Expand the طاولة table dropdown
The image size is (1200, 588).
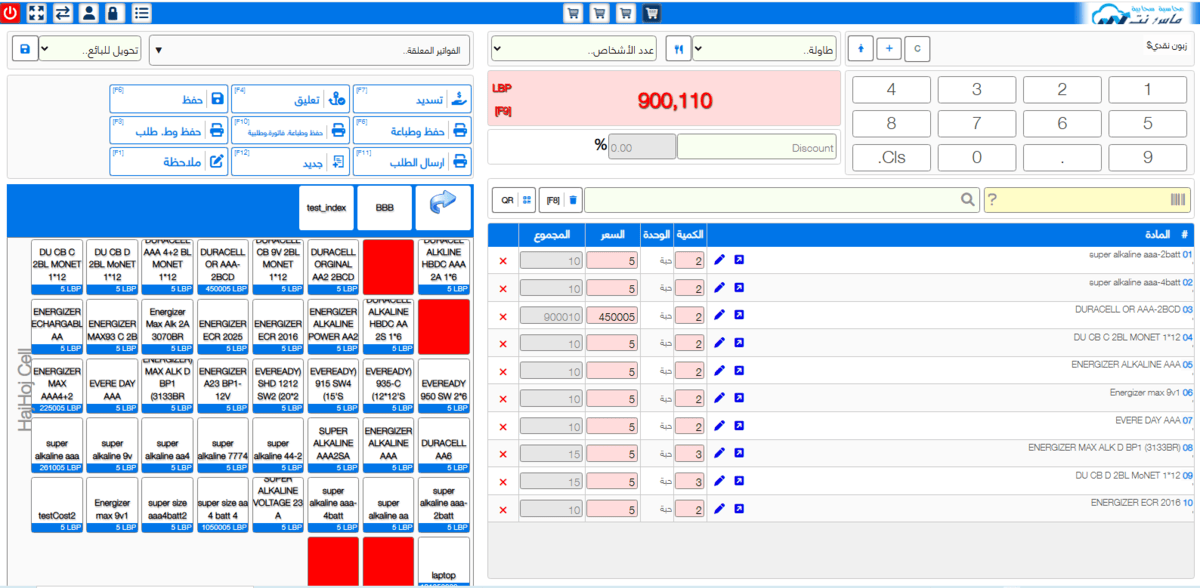click(767, 48)
